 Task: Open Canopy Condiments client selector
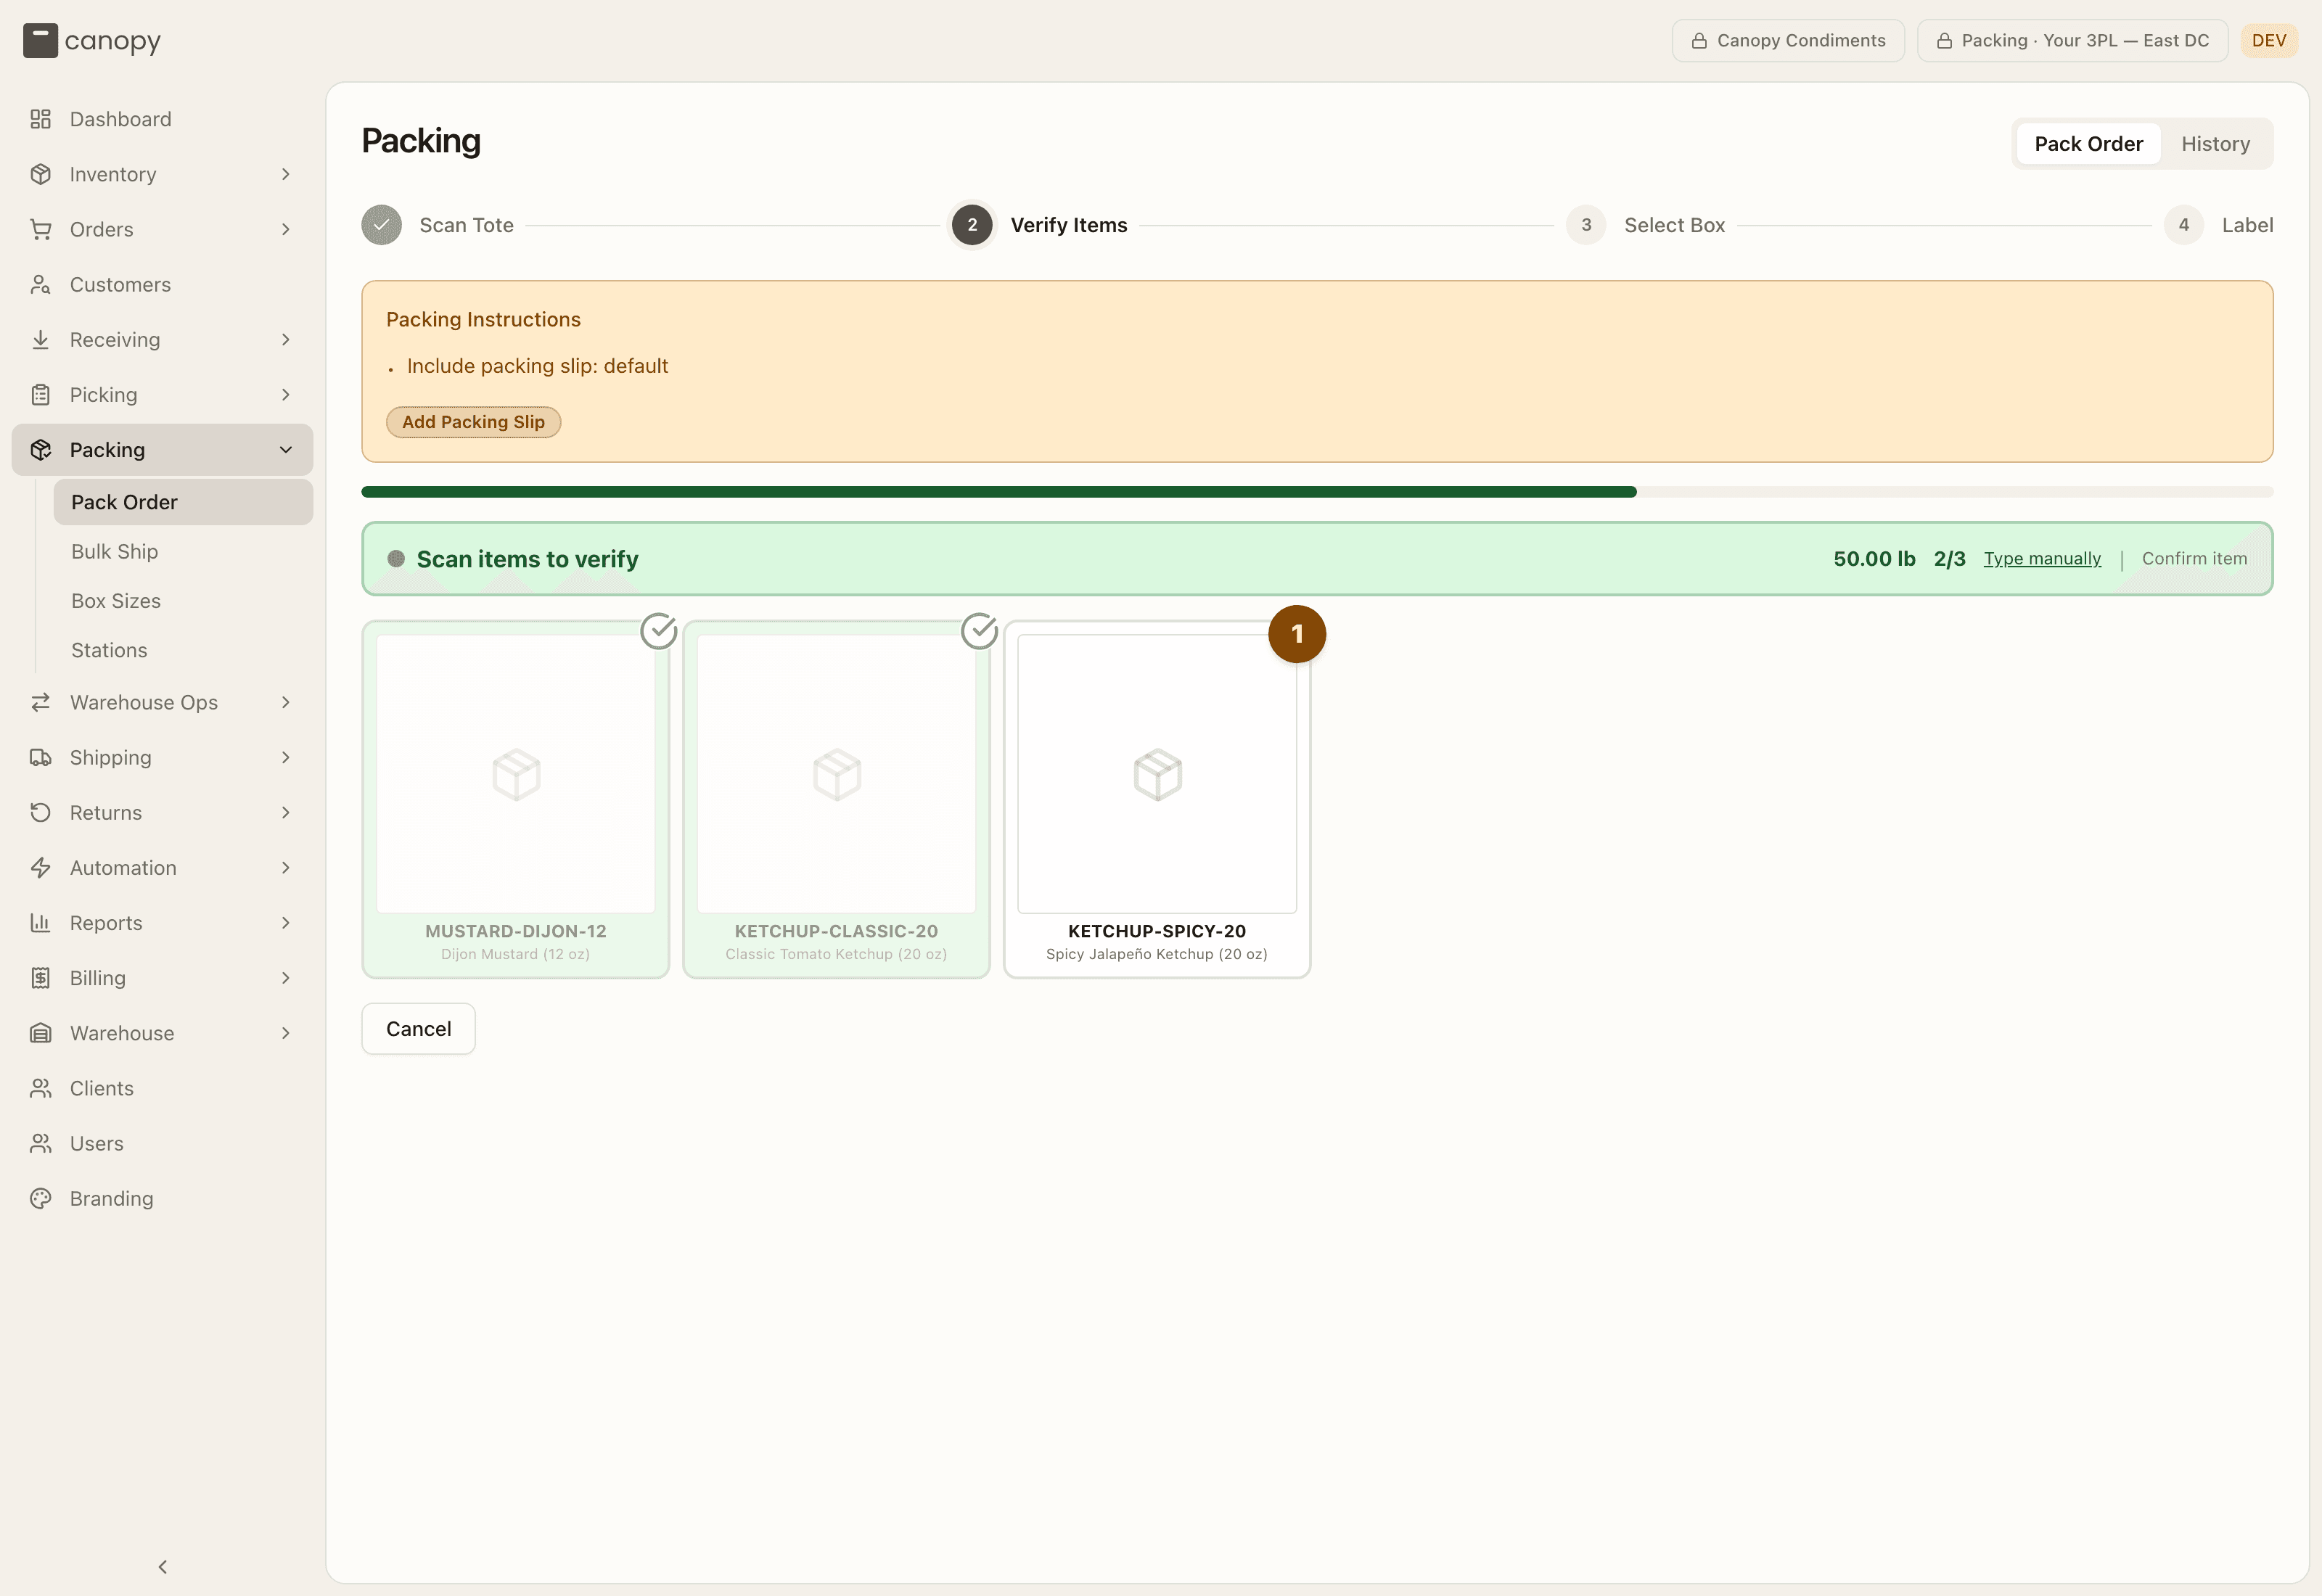click(x=1788, y=41)
